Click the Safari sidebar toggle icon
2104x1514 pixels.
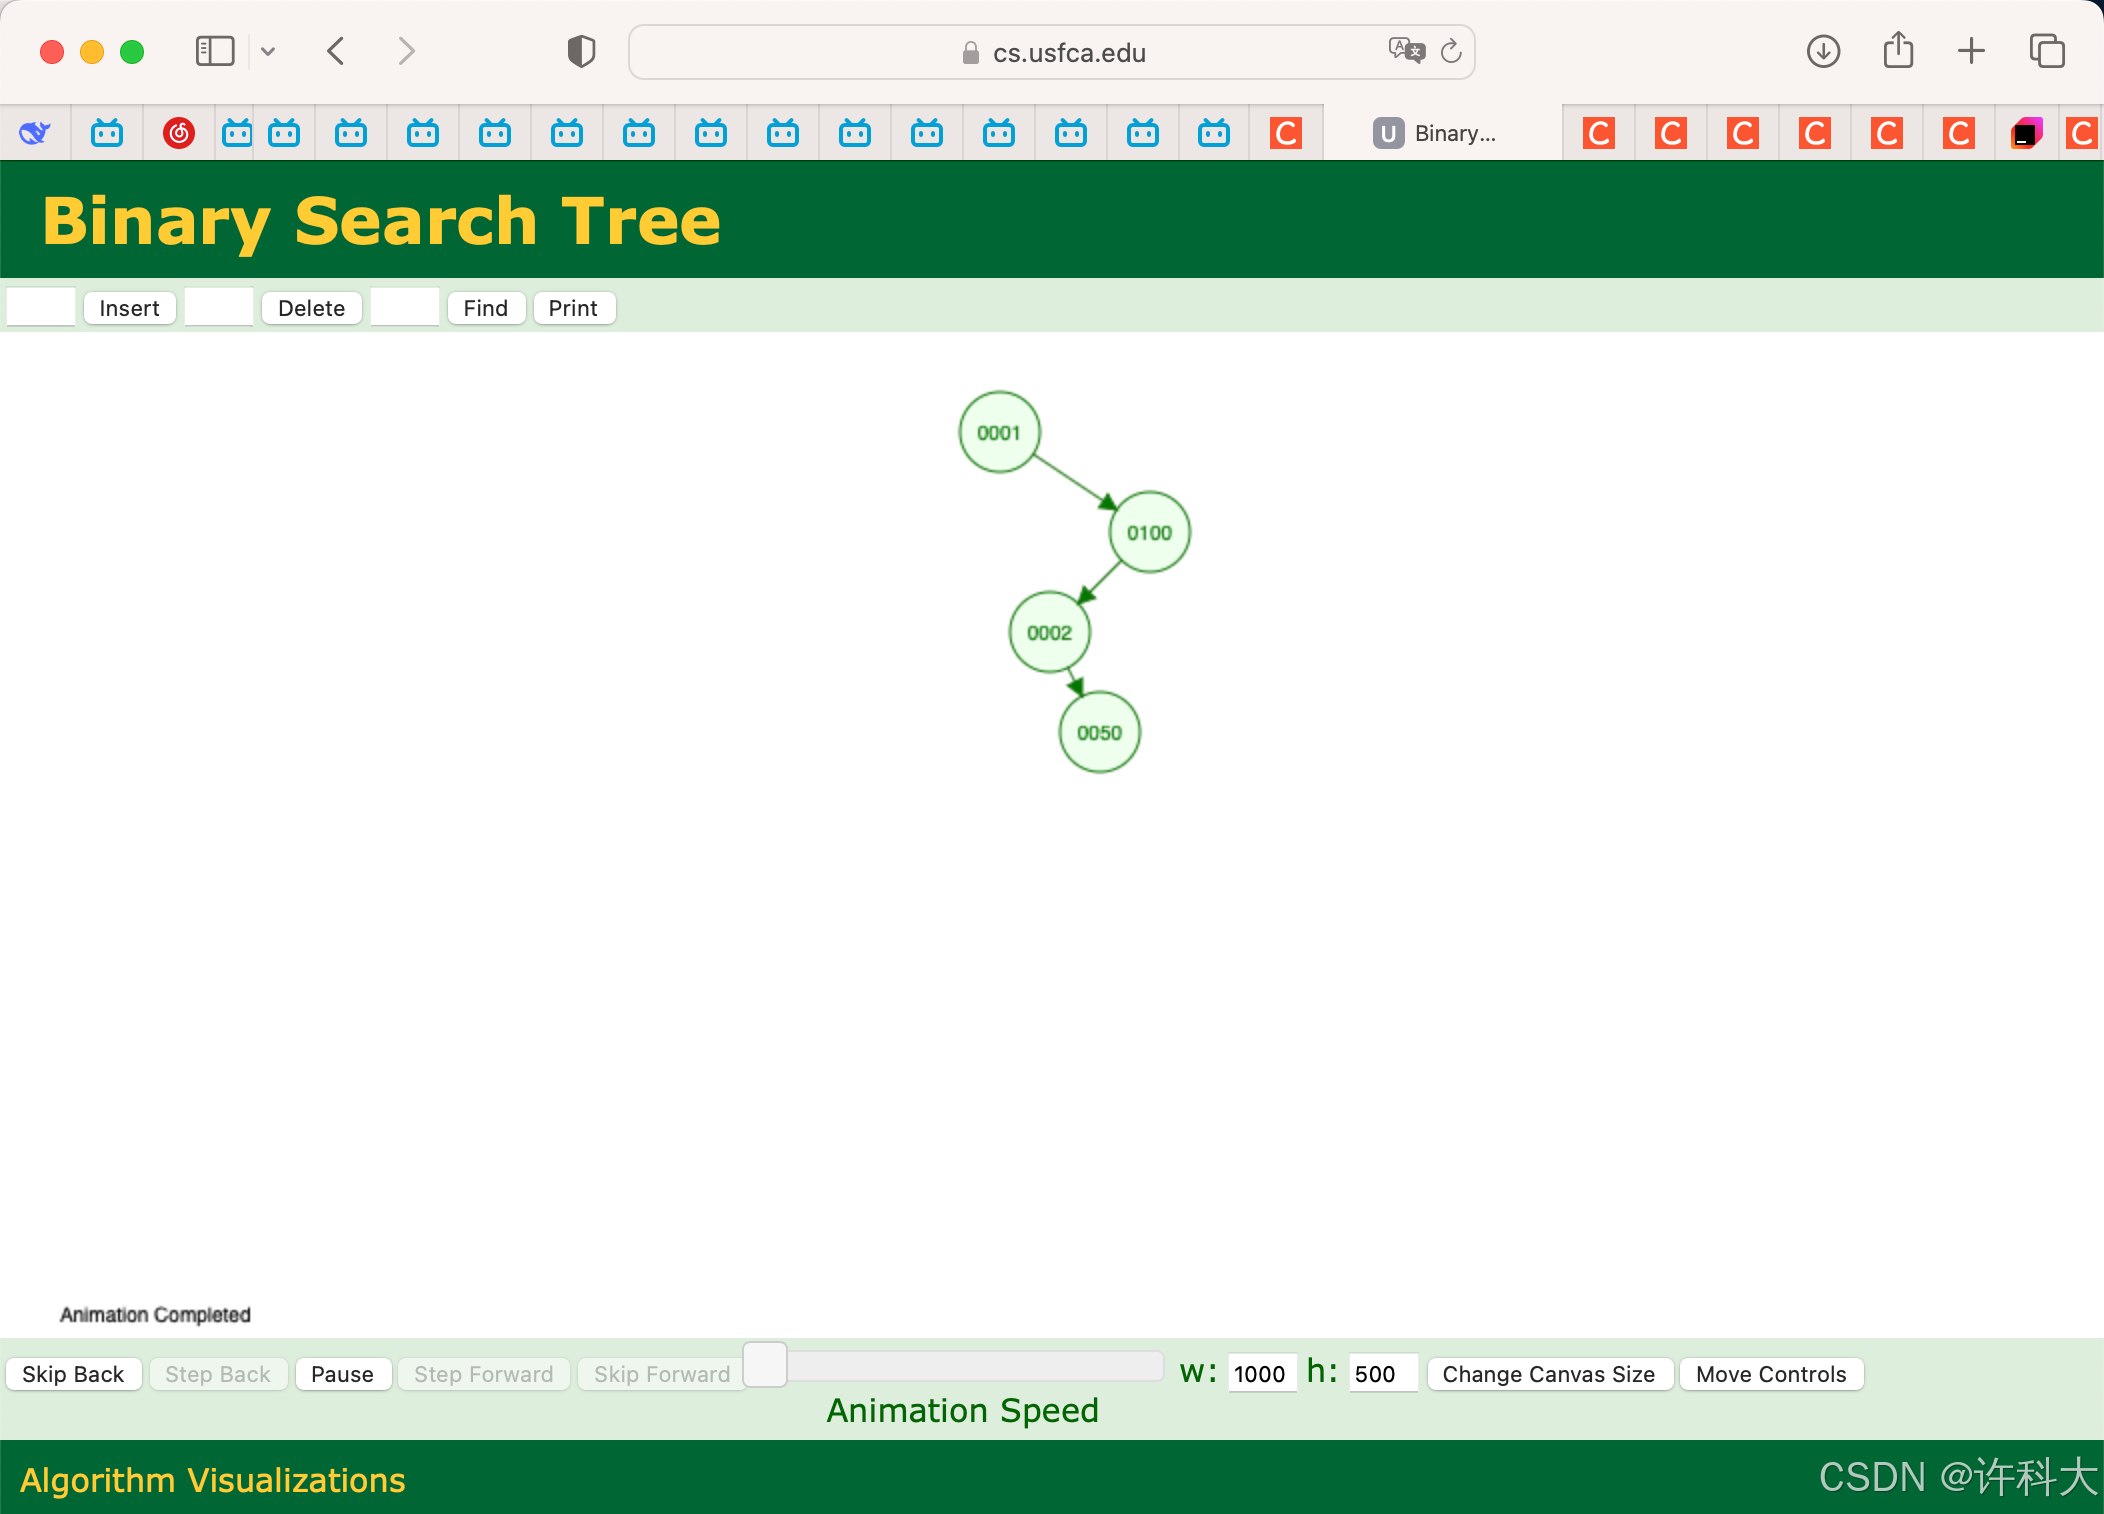click(x=214, y=51)
